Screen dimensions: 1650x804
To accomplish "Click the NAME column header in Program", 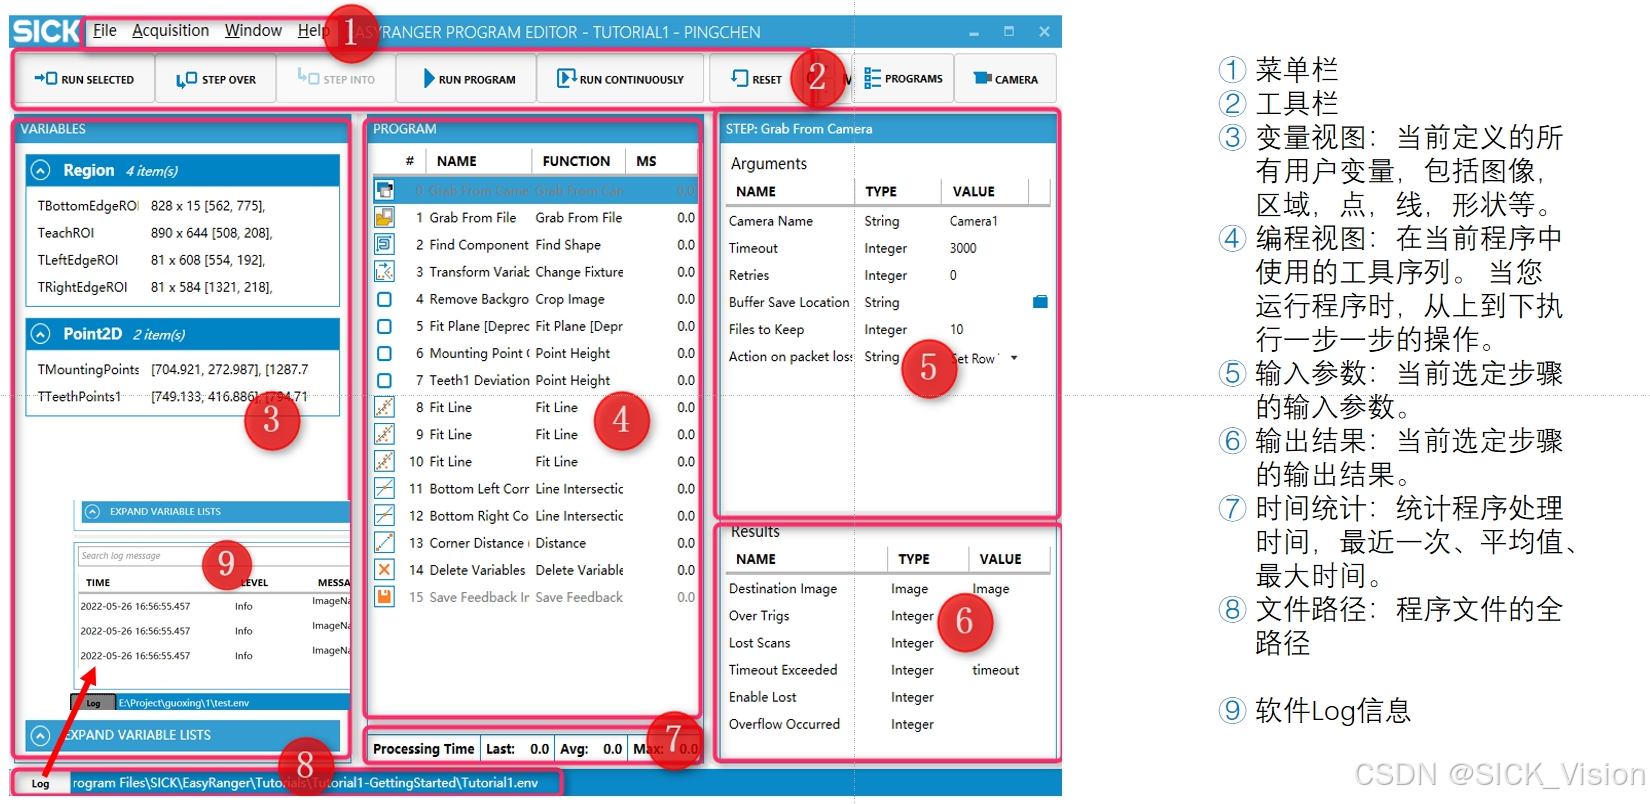I will [456, 161].
